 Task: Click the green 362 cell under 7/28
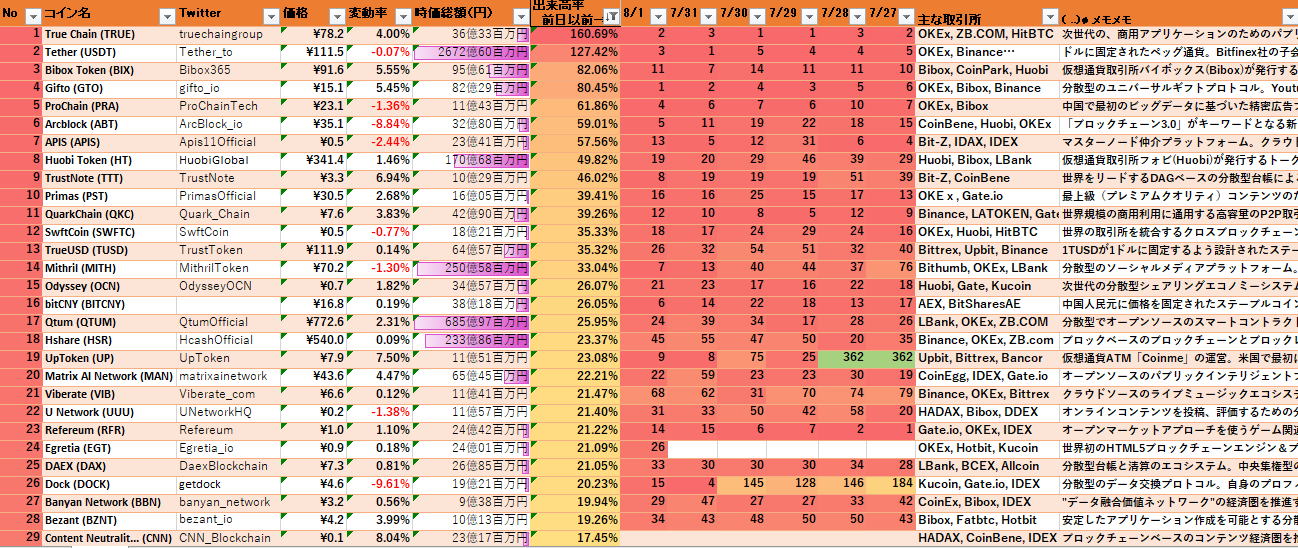(842, 358)
